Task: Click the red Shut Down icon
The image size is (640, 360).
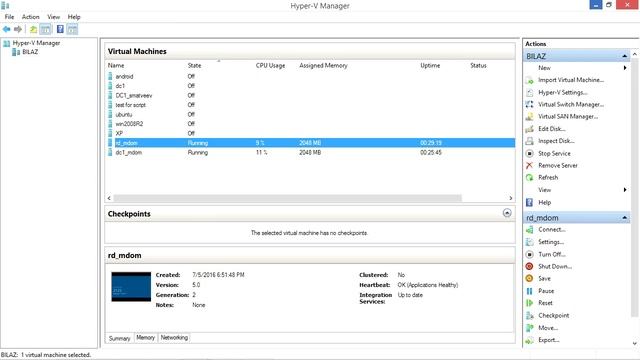Action: coord(529,267)
